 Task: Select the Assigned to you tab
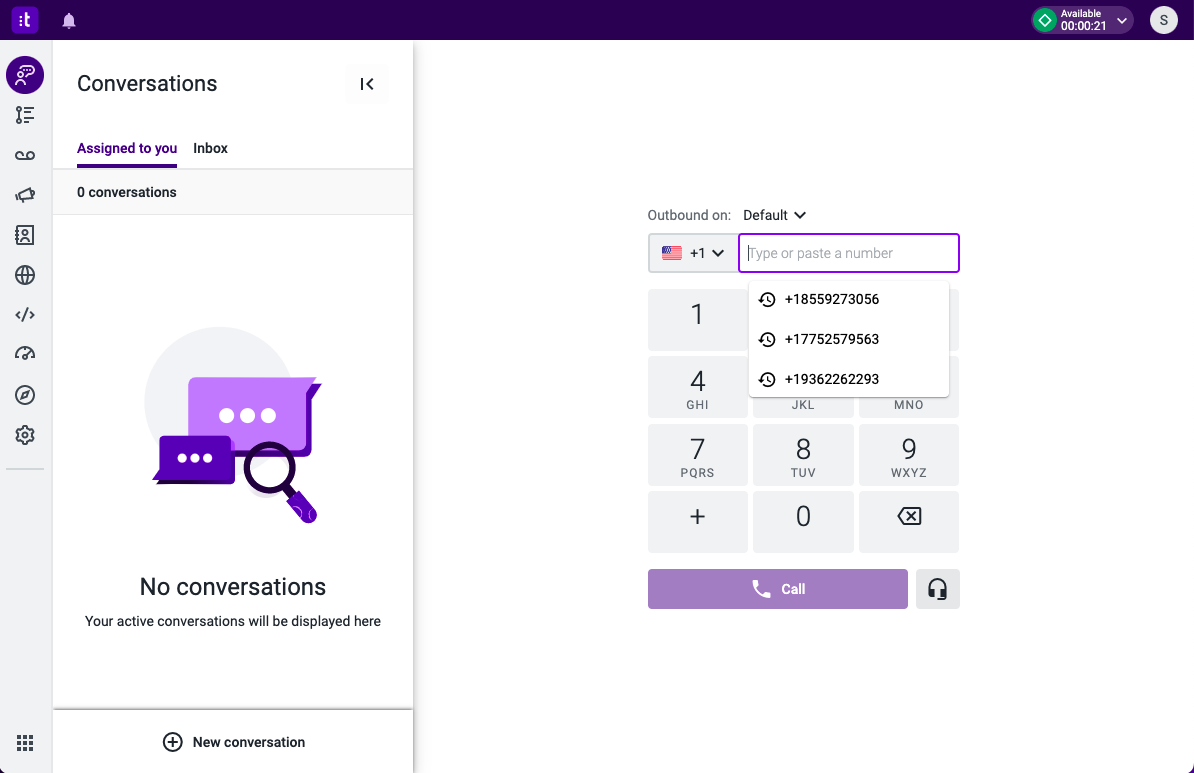tap(127, 149)
